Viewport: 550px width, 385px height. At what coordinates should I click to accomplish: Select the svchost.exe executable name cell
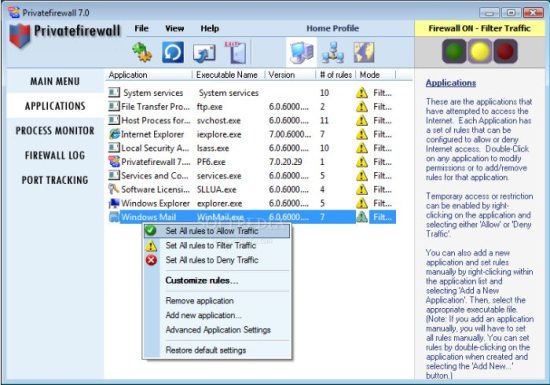pyautogui.click(x=219, y=121)
